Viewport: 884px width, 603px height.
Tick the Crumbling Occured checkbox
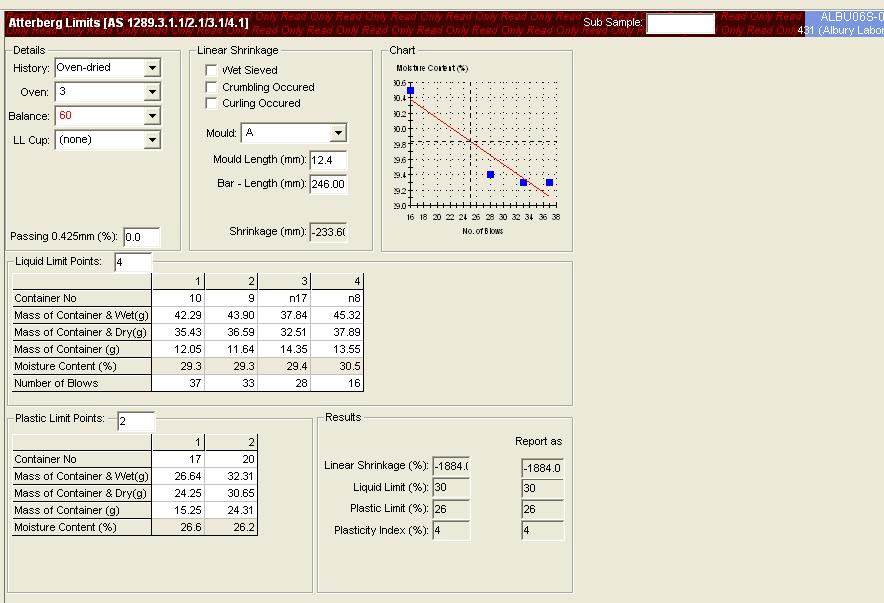click(x=211, y=87)
